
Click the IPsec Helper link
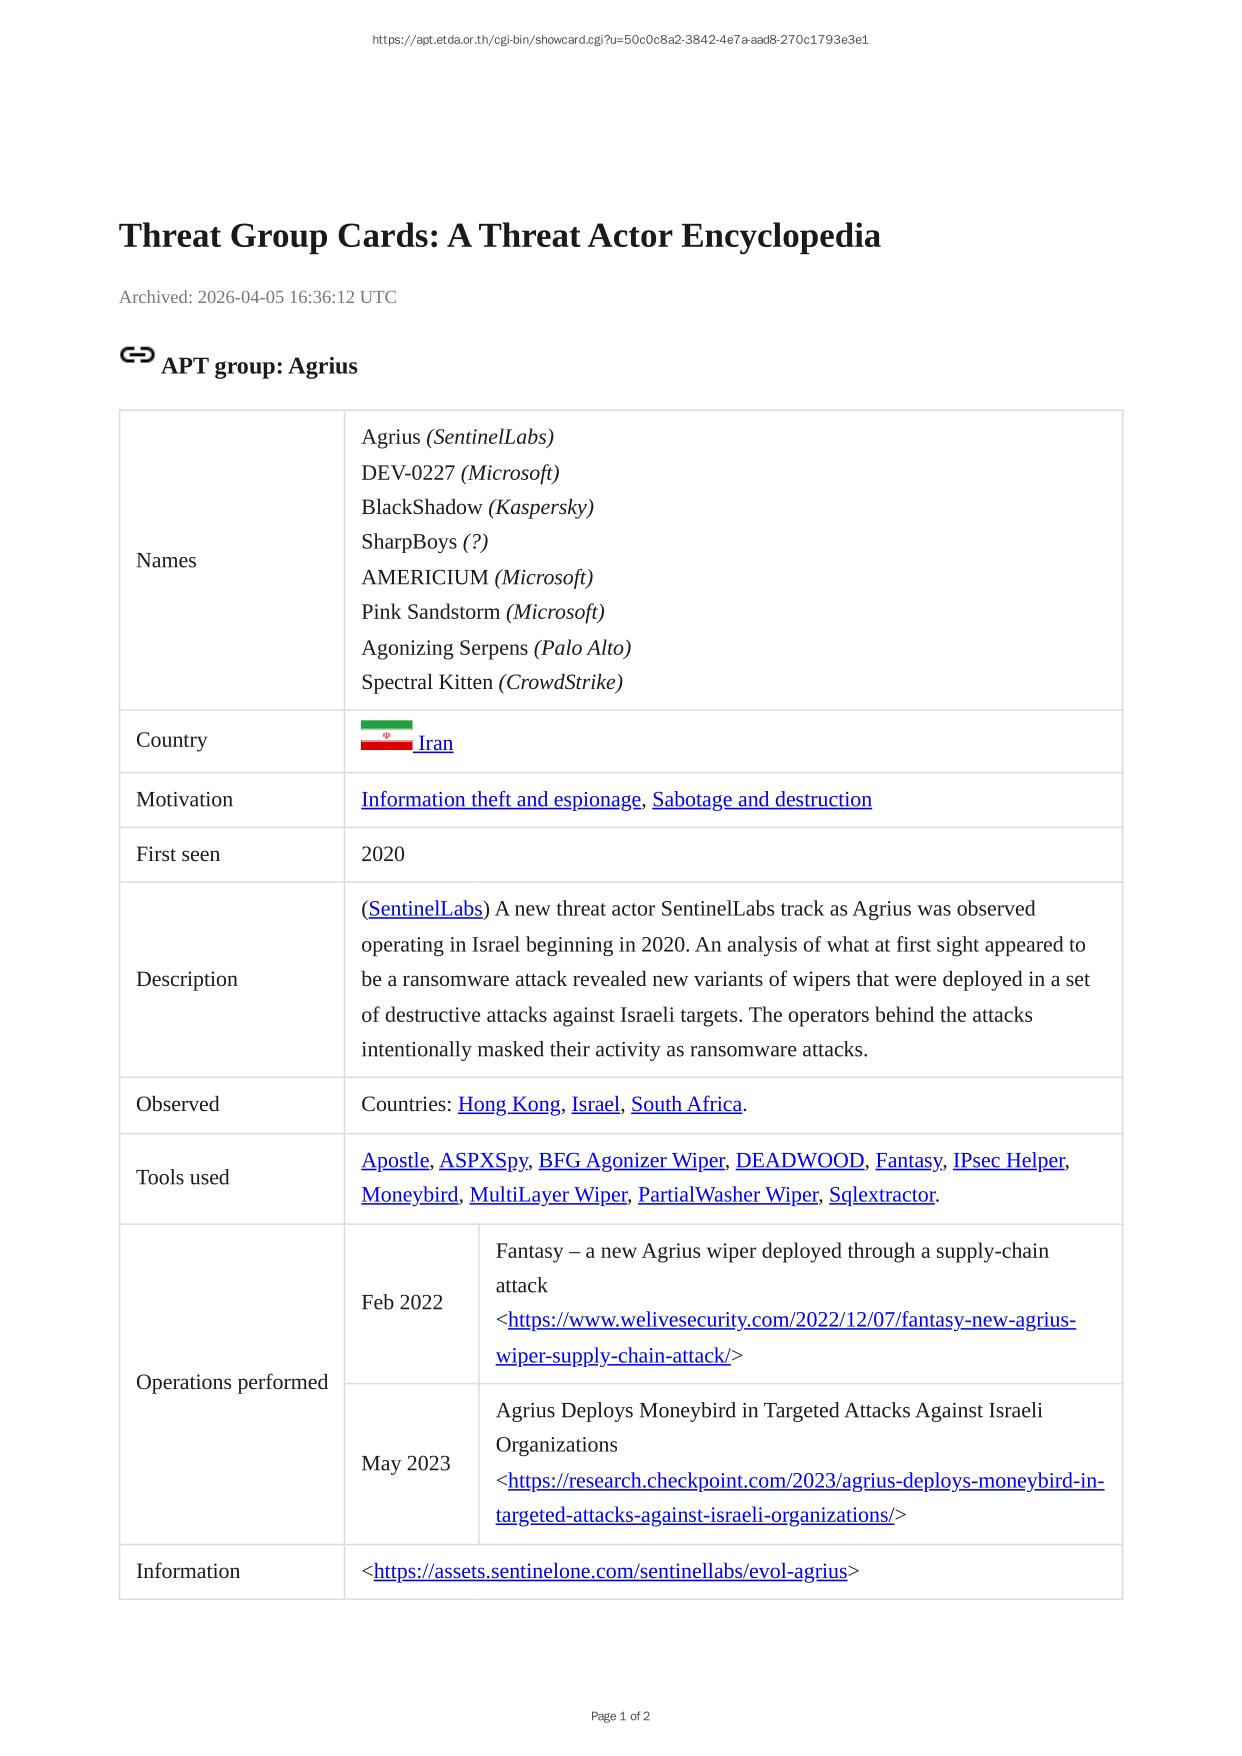click(1008, 1160)
